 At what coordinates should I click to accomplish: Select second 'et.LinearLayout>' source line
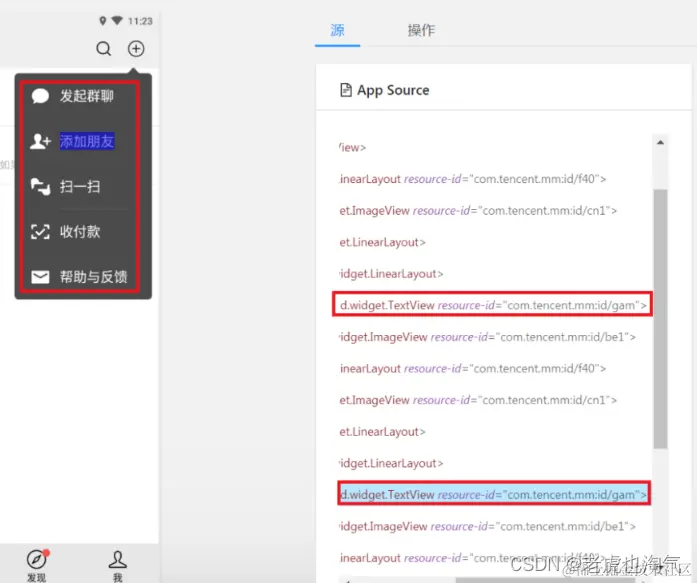(x=382, y=431)
